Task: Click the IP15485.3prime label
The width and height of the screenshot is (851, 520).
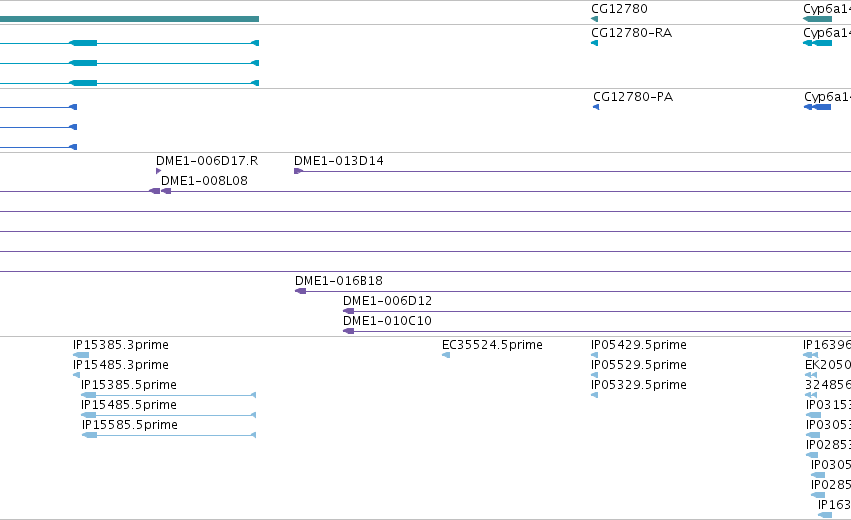Action: pyautogui.click(x=120, y=365)
